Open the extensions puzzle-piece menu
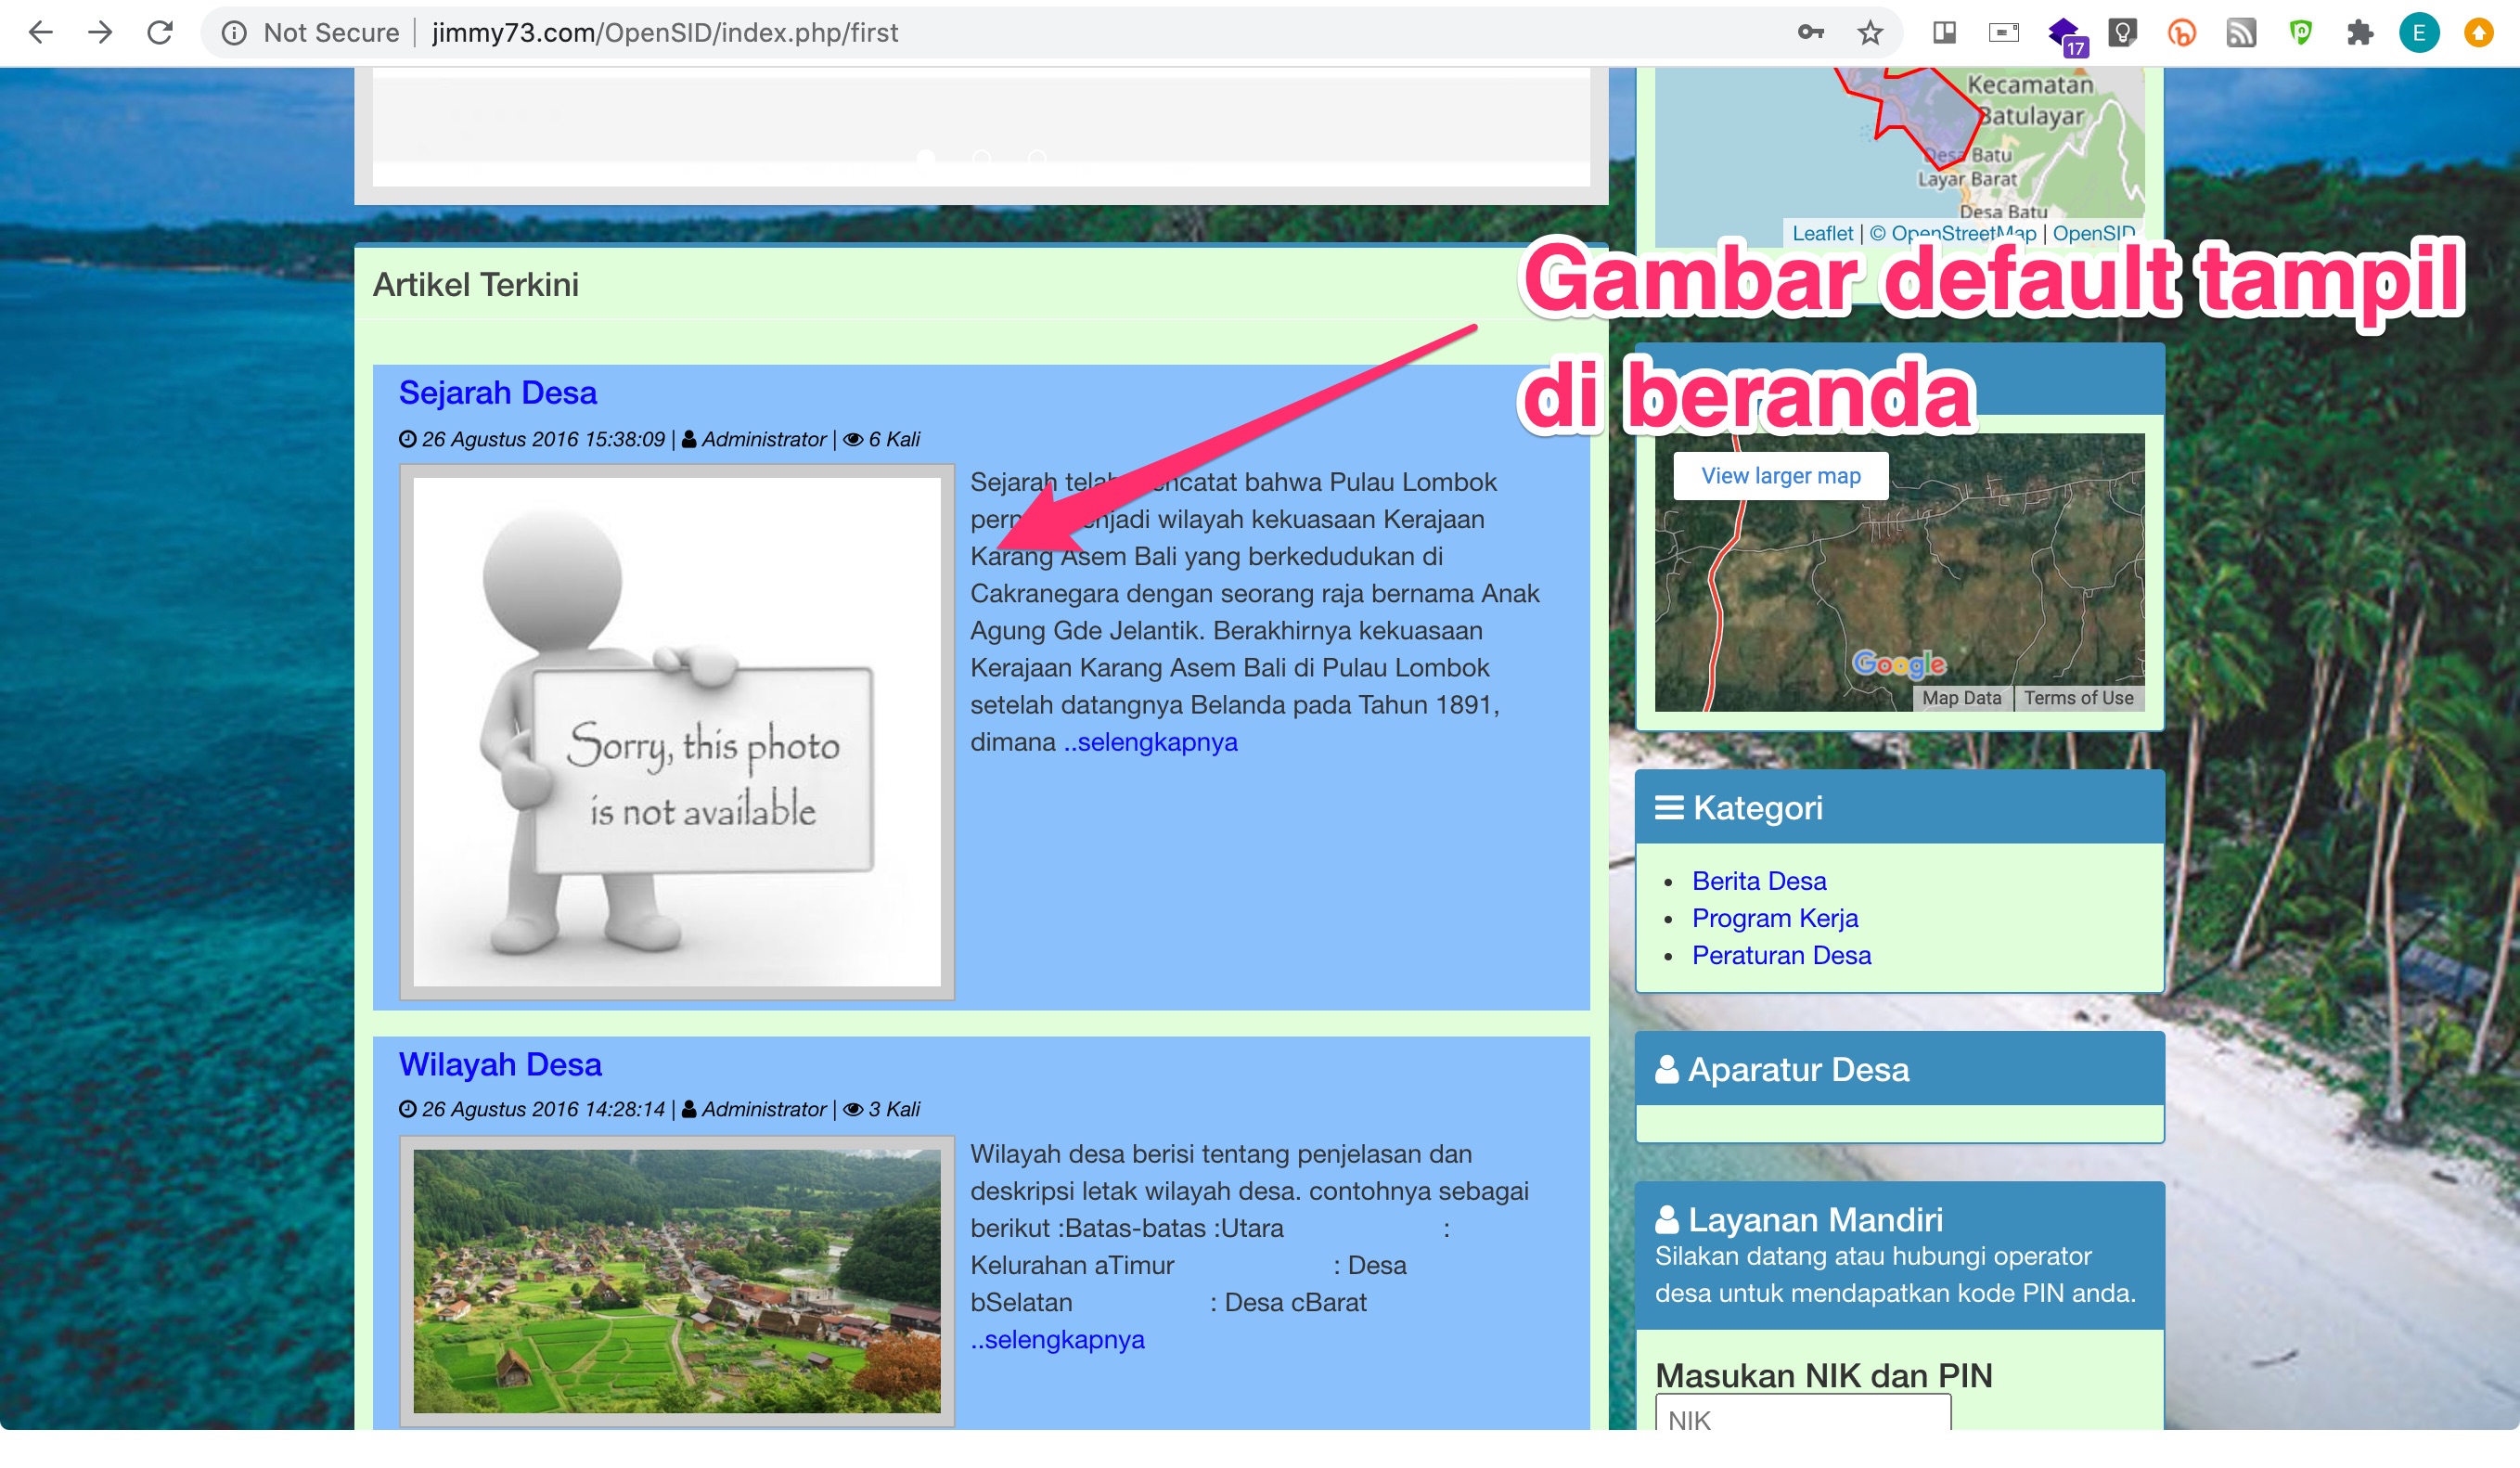This screenshot has height=1468, width=2520. 2359,31
